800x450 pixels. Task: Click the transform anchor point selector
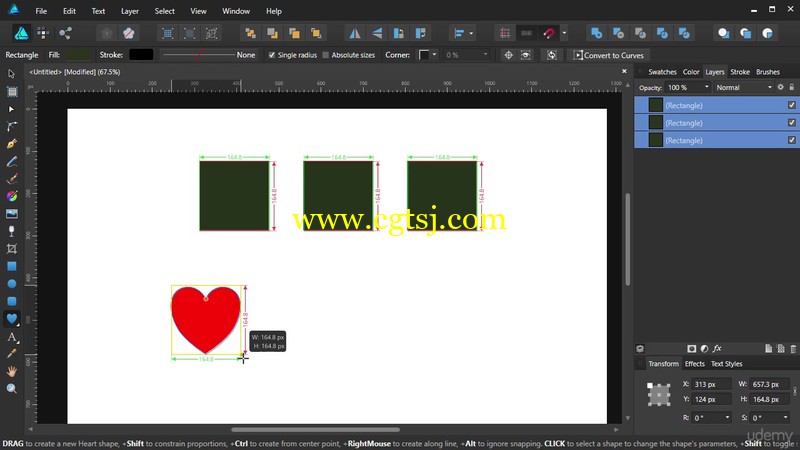pyautogui.click(x=658, y=394)
